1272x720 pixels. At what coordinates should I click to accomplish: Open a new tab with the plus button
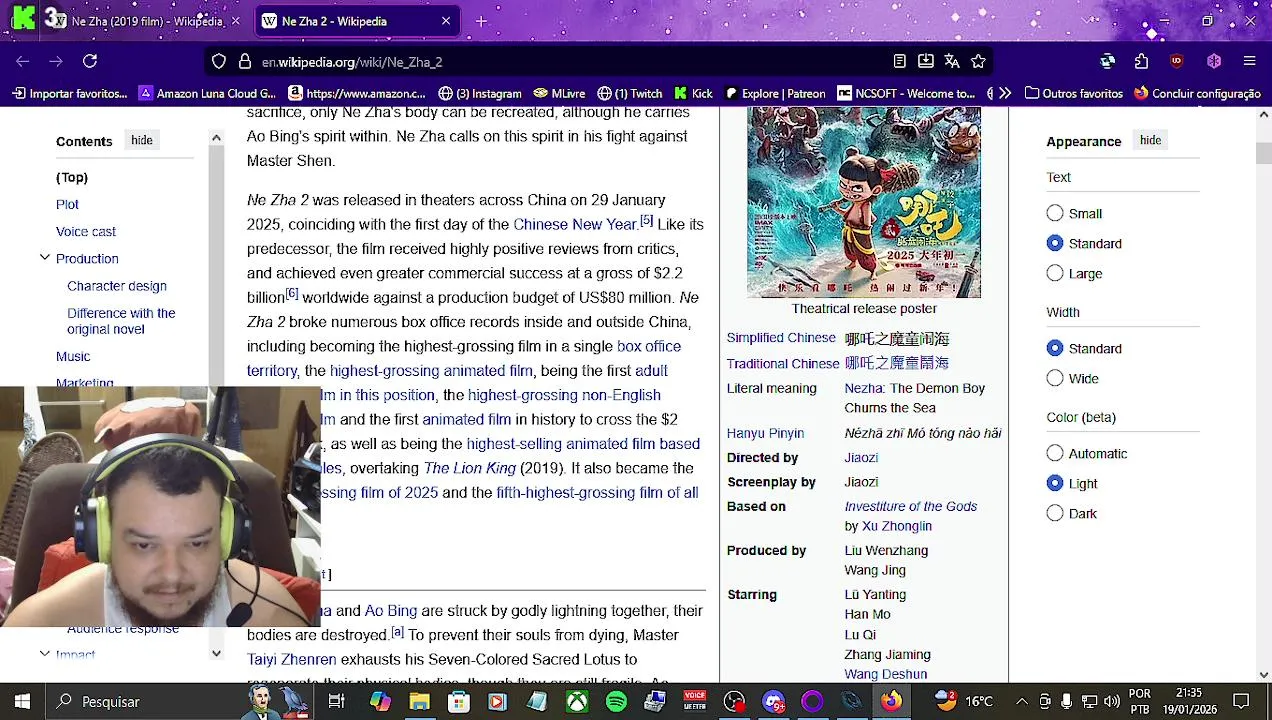coord(481,21)
